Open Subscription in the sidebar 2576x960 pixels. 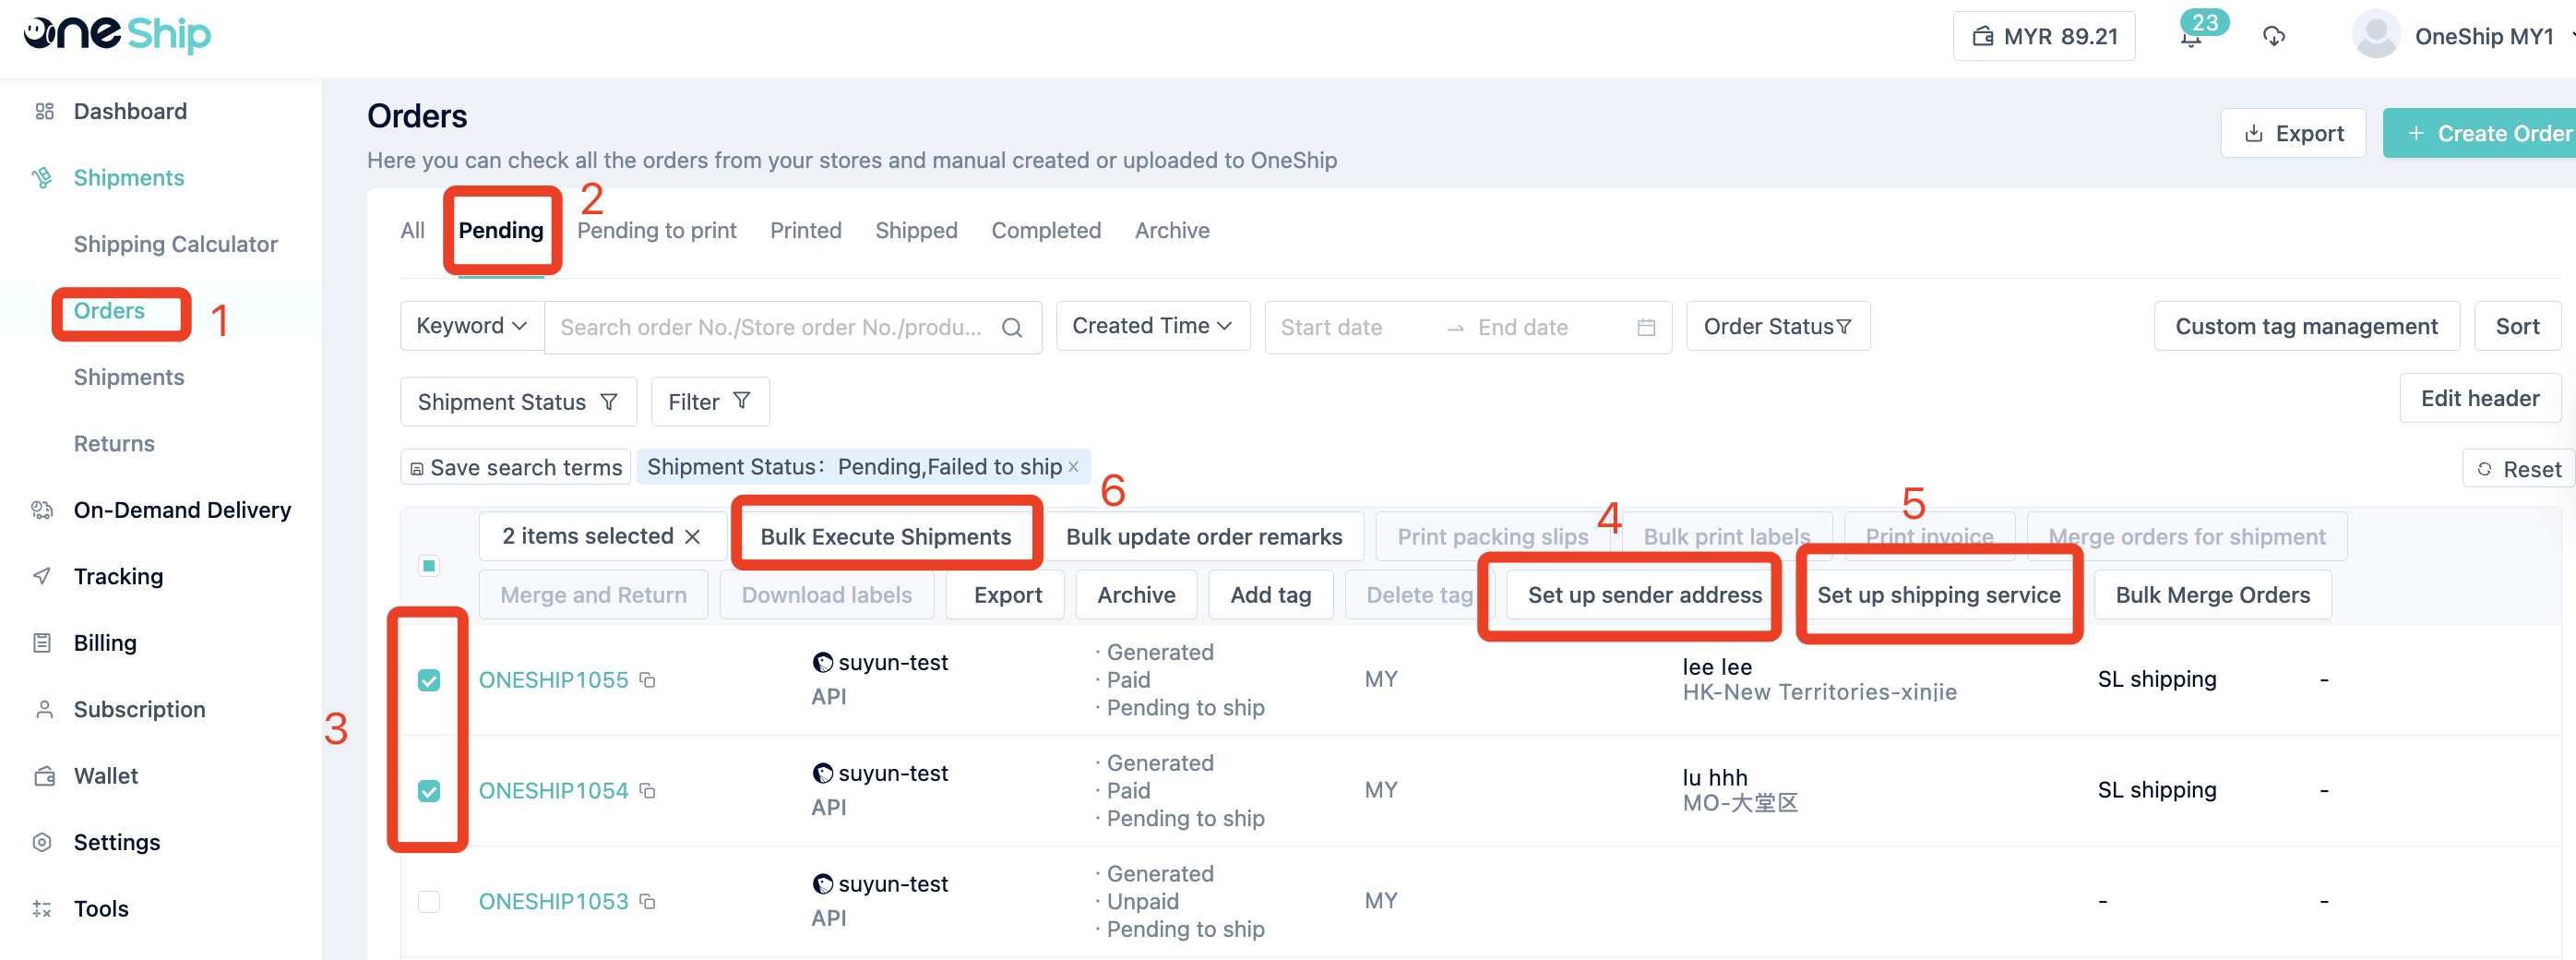[x=139, y=710]
